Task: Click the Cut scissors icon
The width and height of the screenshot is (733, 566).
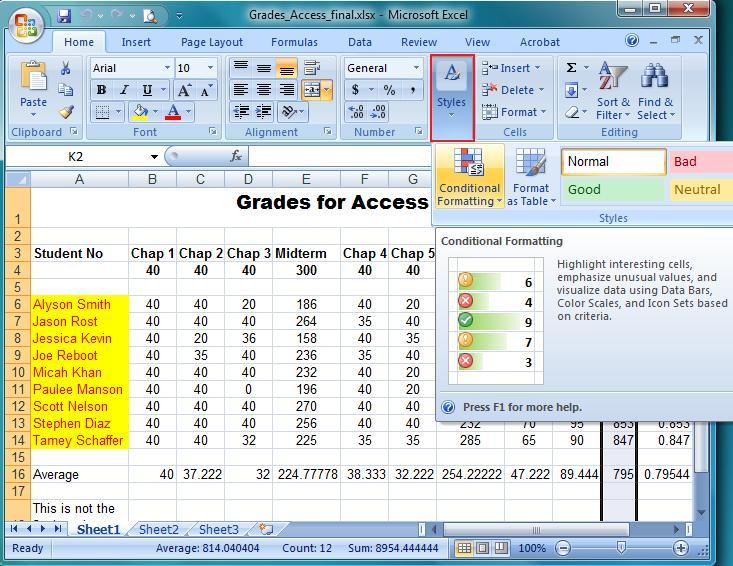Action: coord(66,69)
